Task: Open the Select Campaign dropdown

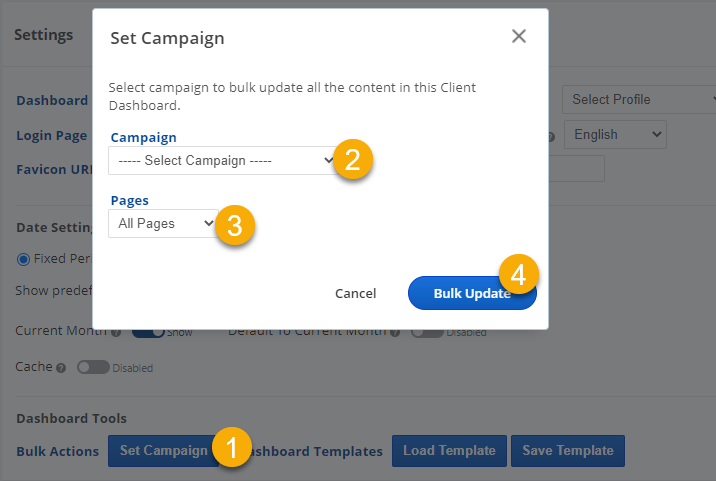Action: [222, 160]
